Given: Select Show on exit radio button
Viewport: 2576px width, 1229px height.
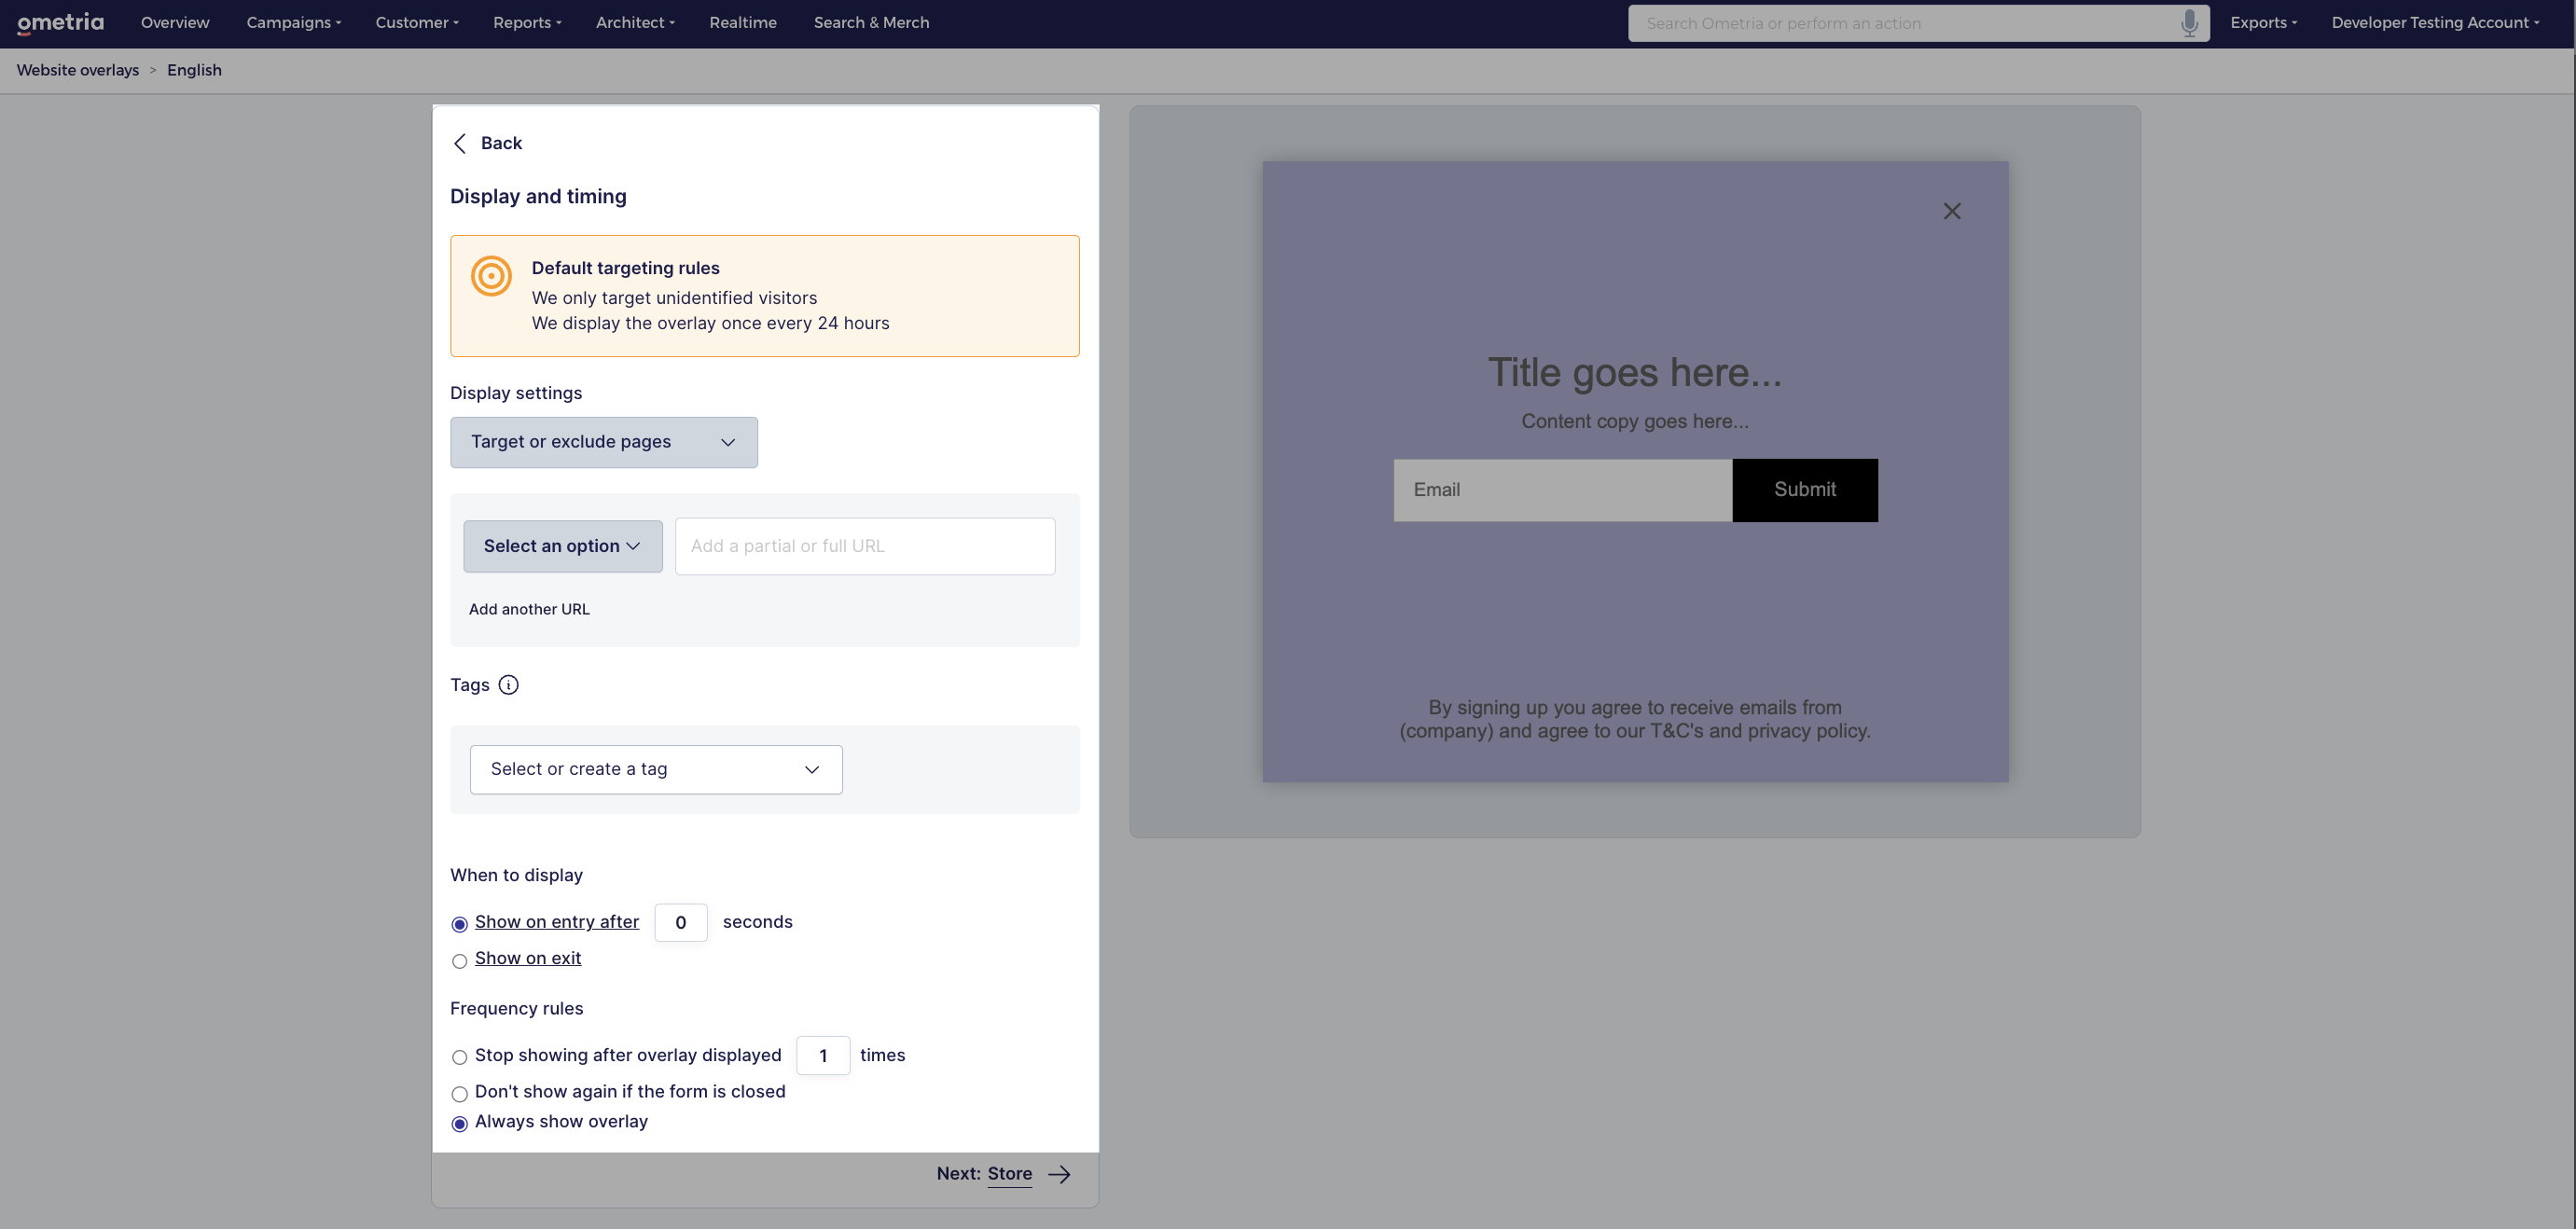Looking at the screenshot, I should (x=460, y=961).
